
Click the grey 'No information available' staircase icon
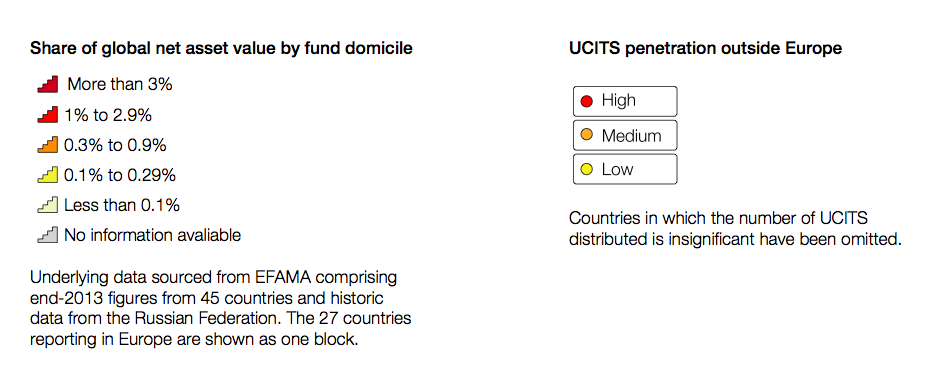coord(48,235)
